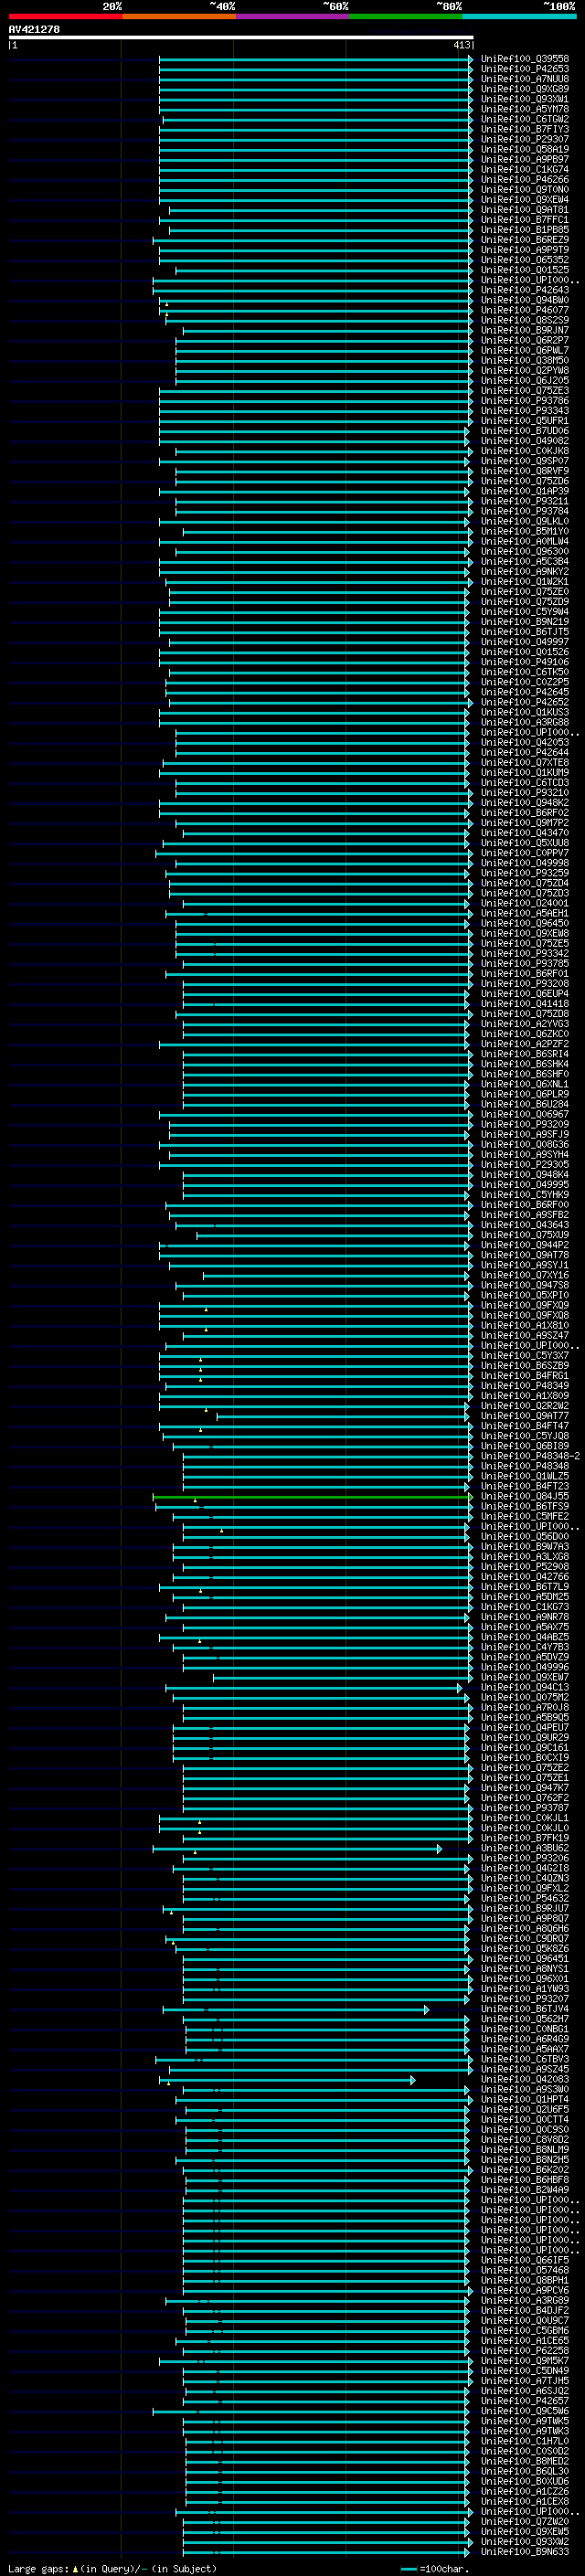The width and height of the screenshot is (585, 2576).
Task: Click UniRef100_P49106 identifier
Action: pos(525,662)
